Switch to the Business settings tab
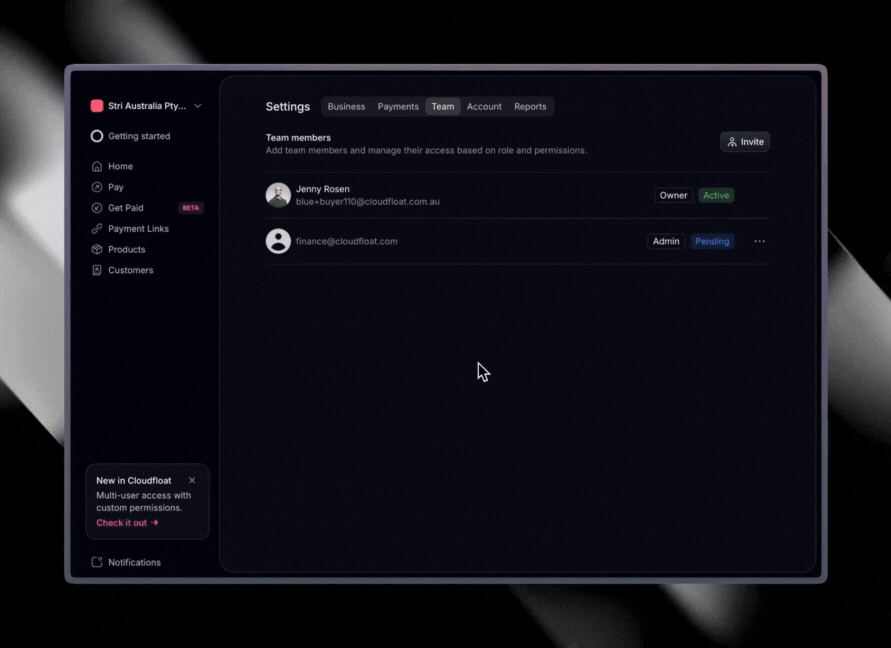The height and width of the screenshot is (648, 891). click(346, 106)
